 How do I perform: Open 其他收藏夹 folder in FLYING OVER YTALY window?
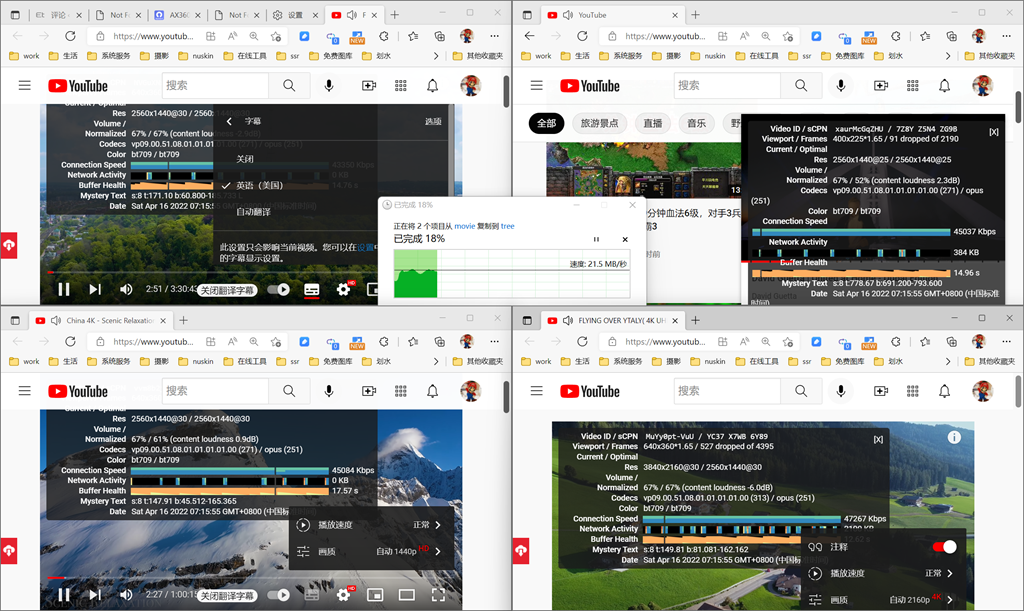(x=990, y=361)
